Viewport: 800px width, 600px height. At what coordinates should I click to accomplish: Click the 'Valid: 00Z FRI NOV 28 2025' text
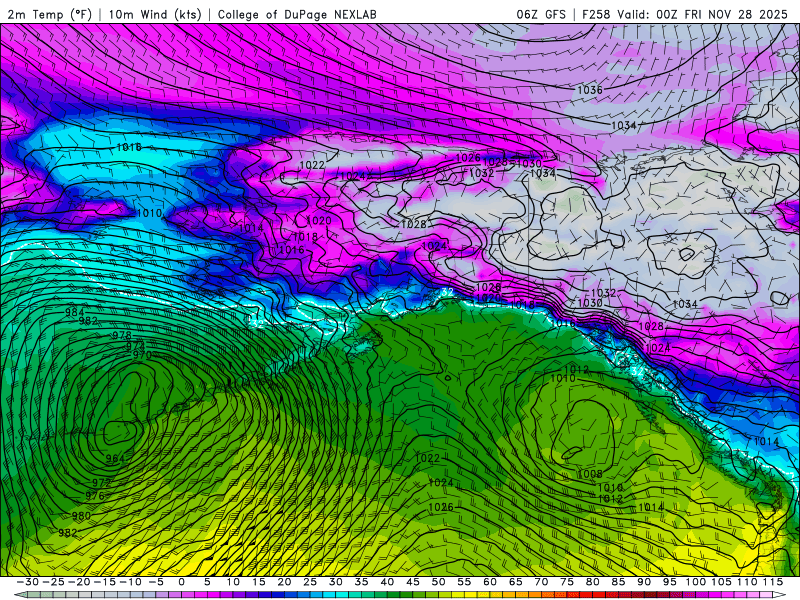[x=703, y=14]
